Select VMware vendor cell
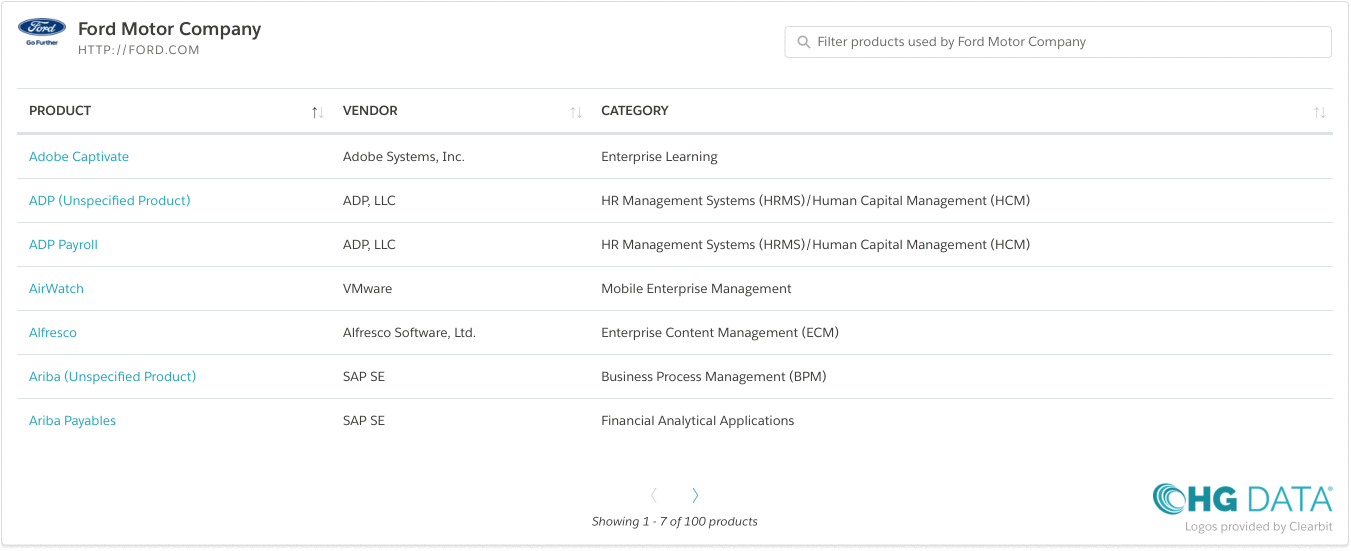This screenshot has height=551, width=1351. click(368, 288)
